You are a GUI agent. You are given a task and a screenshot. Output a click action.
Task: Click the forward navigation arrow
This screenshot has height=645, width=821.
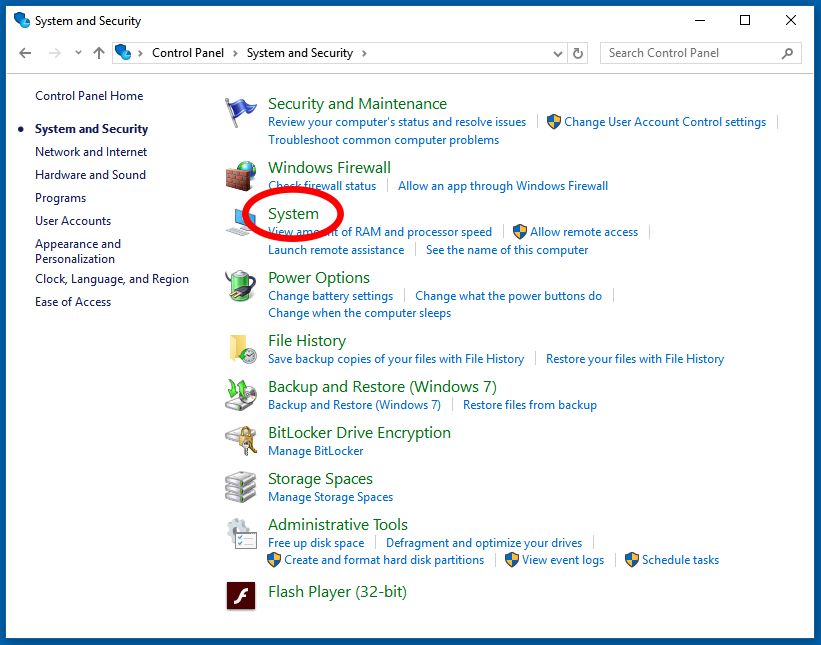click(x=54, y=53)
